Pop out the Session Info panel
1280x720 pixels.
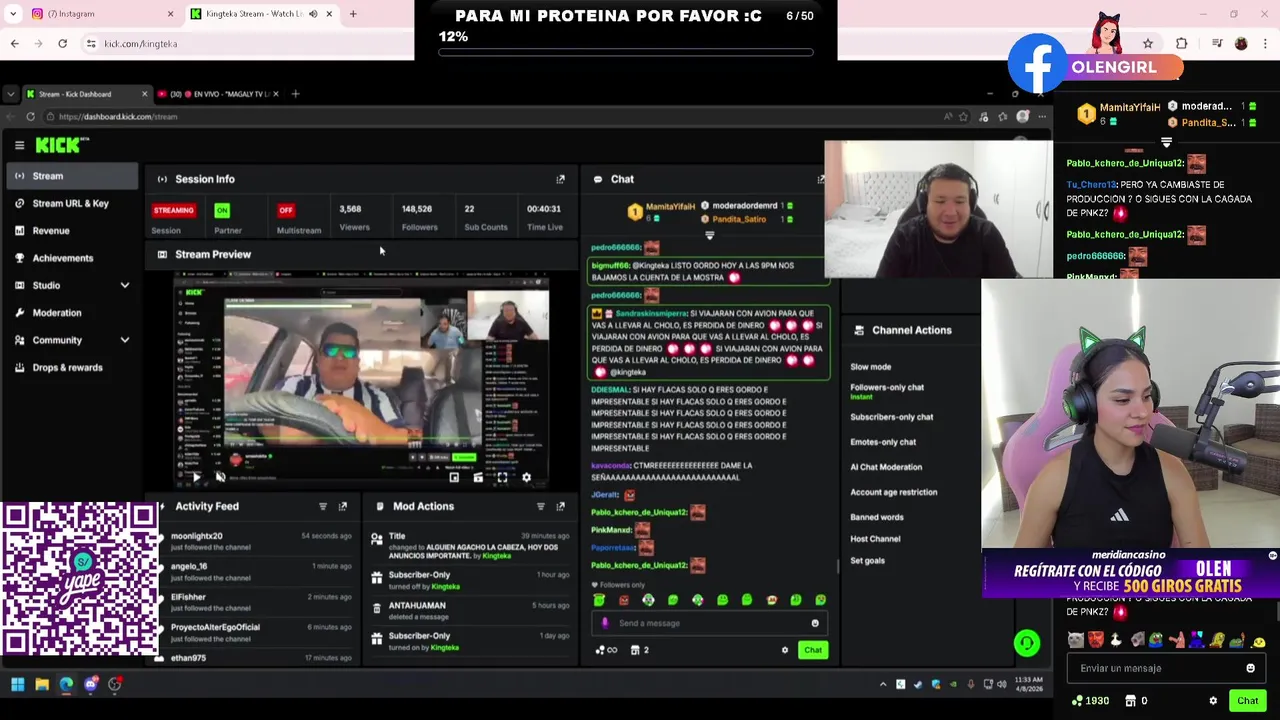pos(560,179)
